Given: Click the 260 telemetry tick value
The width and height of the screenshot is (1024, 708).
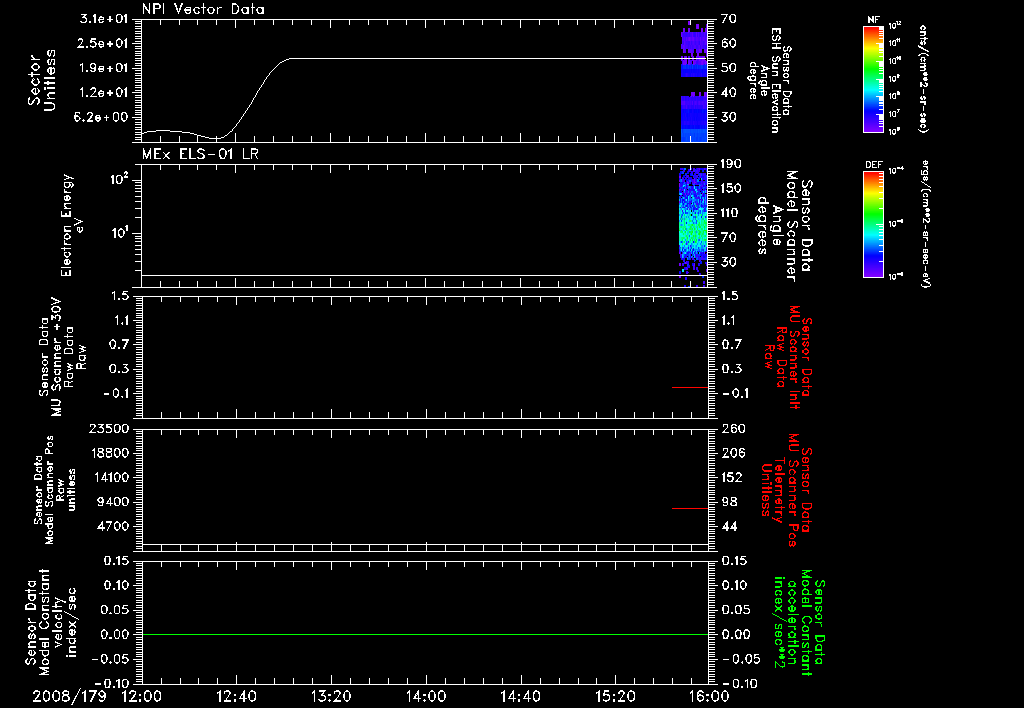Looking at the screenshot, I should [733, 429].
